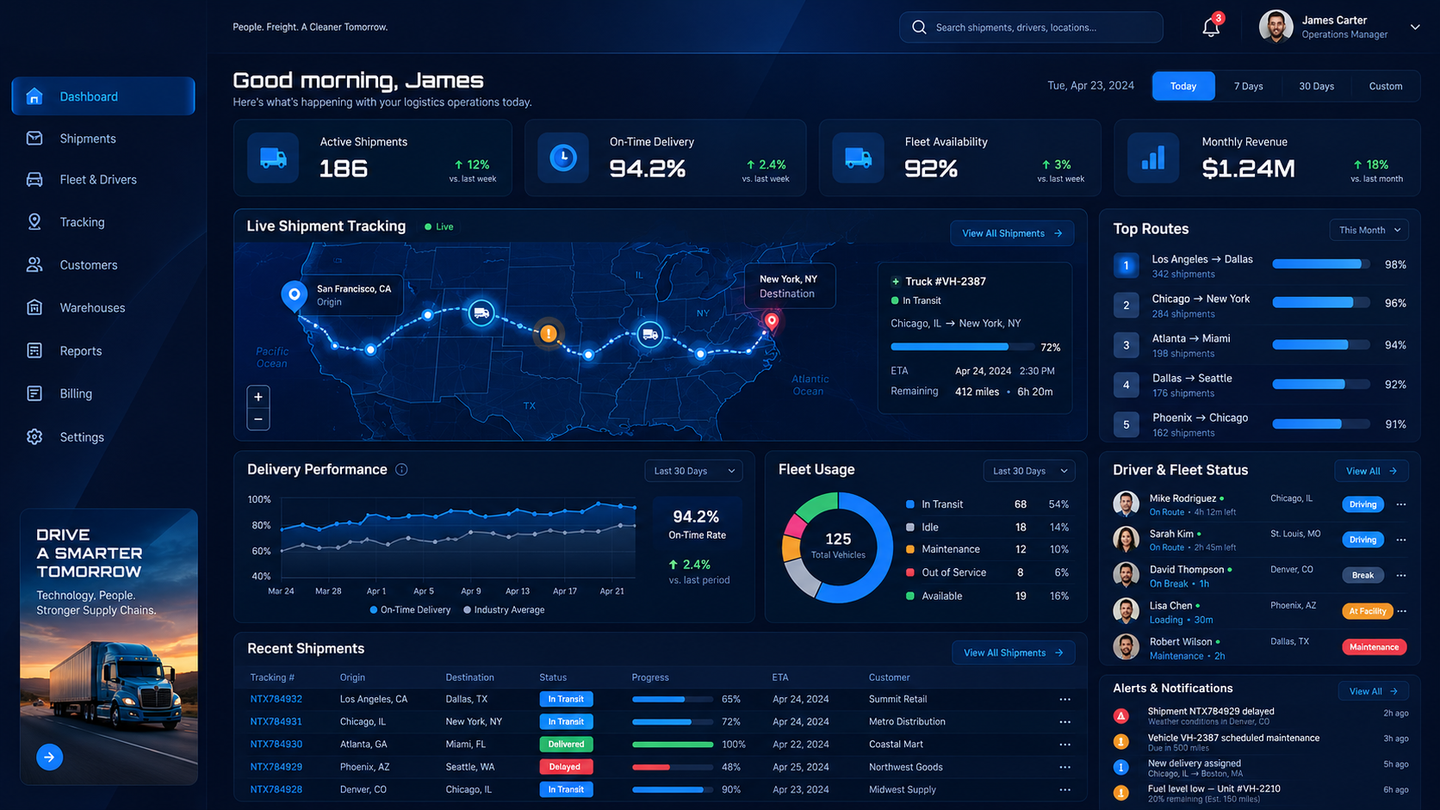
Task: Switch date range to 7 Days
Action: 1248,86
